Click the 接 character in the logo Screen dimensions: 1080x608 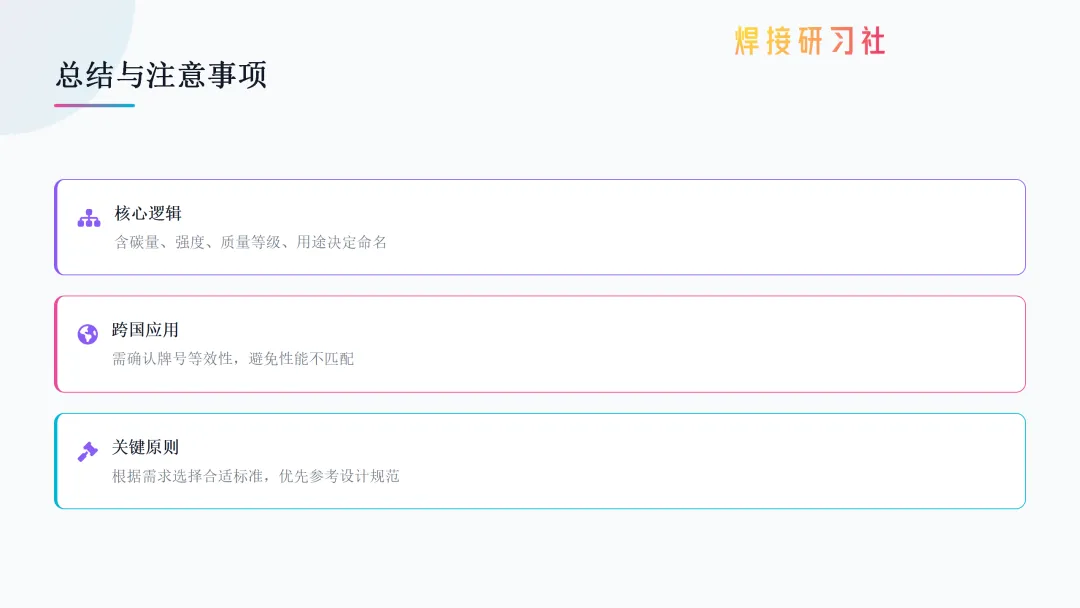tap(779, 41)
